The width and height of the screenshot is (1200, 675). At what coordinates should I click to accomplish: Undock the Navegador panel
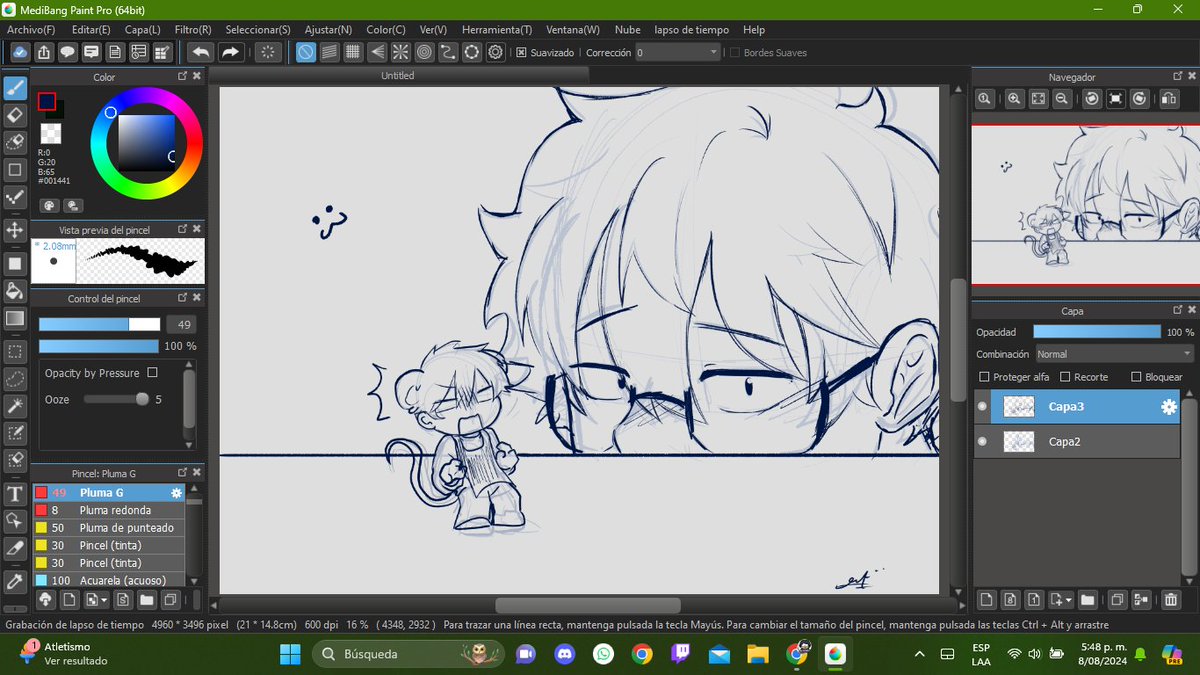pos(1180,76)
